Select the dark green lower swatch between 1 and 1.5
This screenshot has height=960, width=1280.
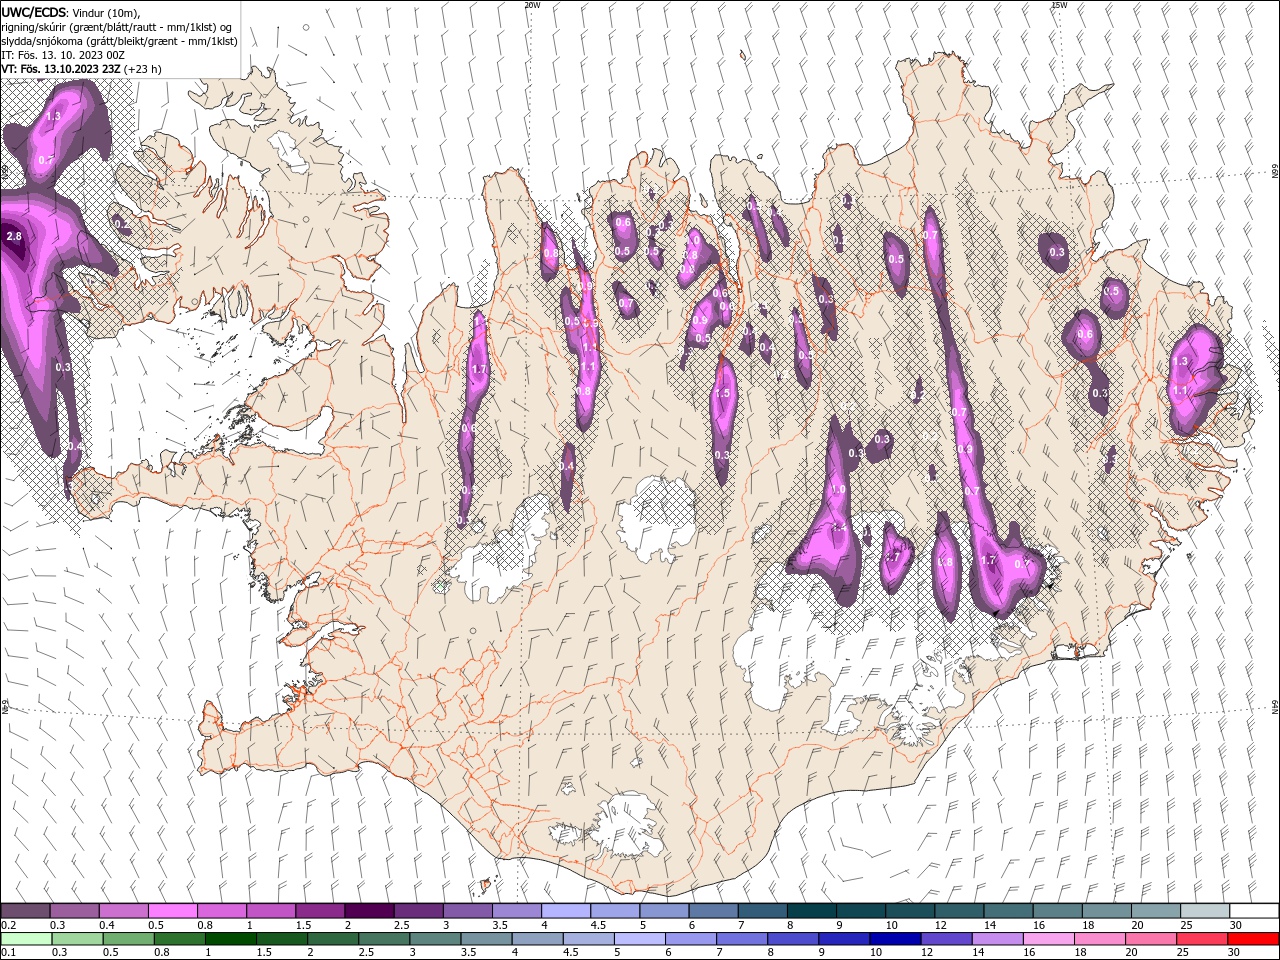coord(230,939)
